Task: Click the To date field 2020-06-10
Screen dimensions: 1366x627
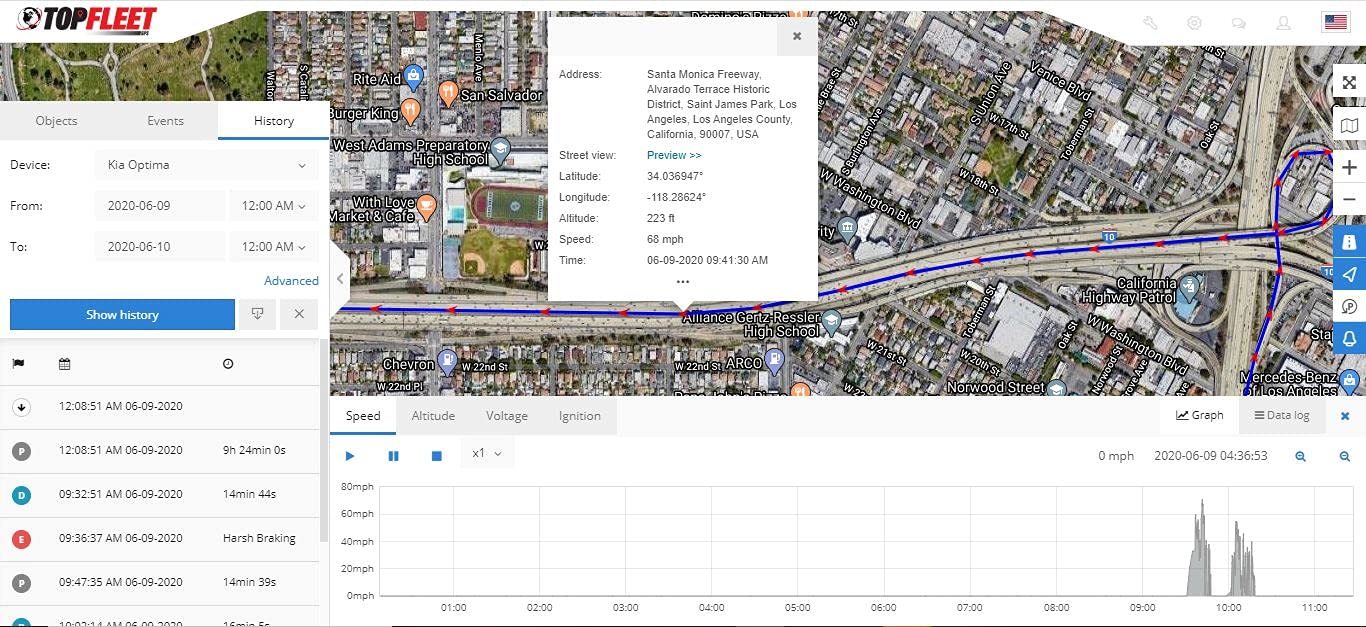Action: (160, 247)
